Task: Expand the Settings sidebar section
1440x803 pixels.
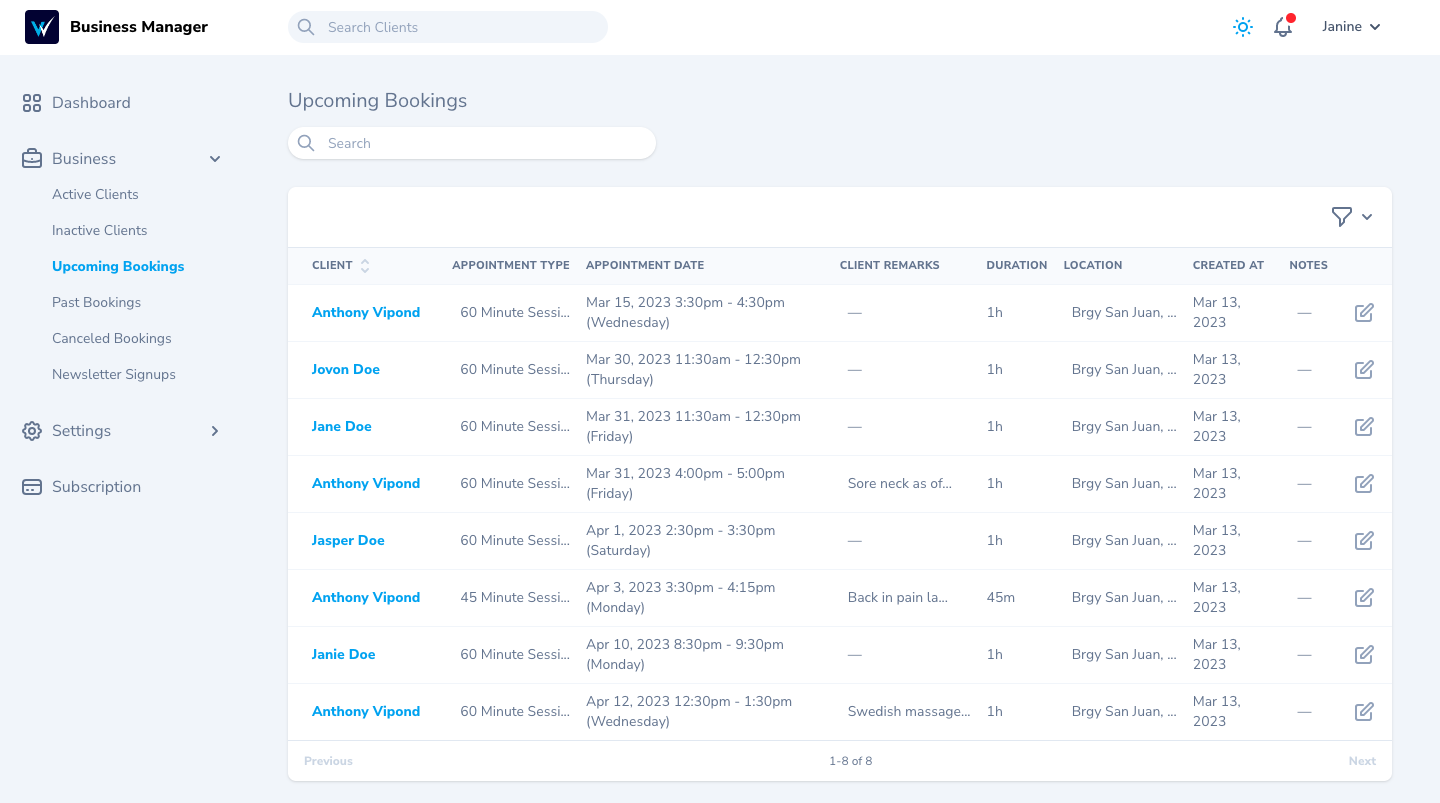Action: 215,431
